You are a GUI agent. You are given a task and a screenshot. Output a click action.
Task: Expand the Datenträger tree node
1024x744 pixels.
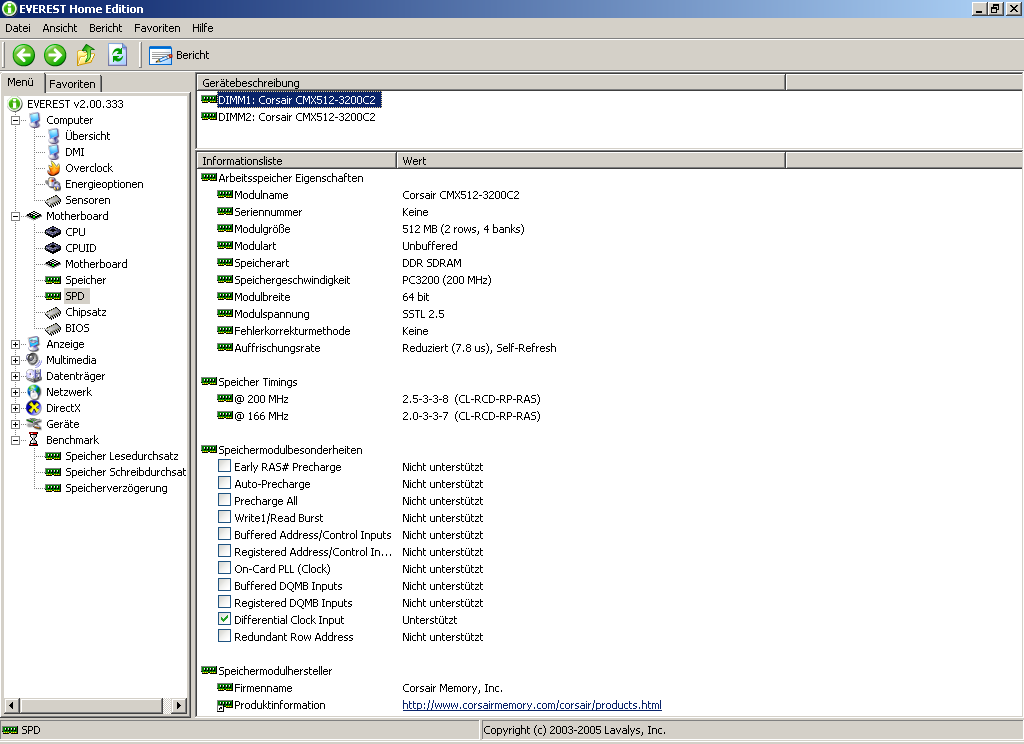tap(16, 376)
